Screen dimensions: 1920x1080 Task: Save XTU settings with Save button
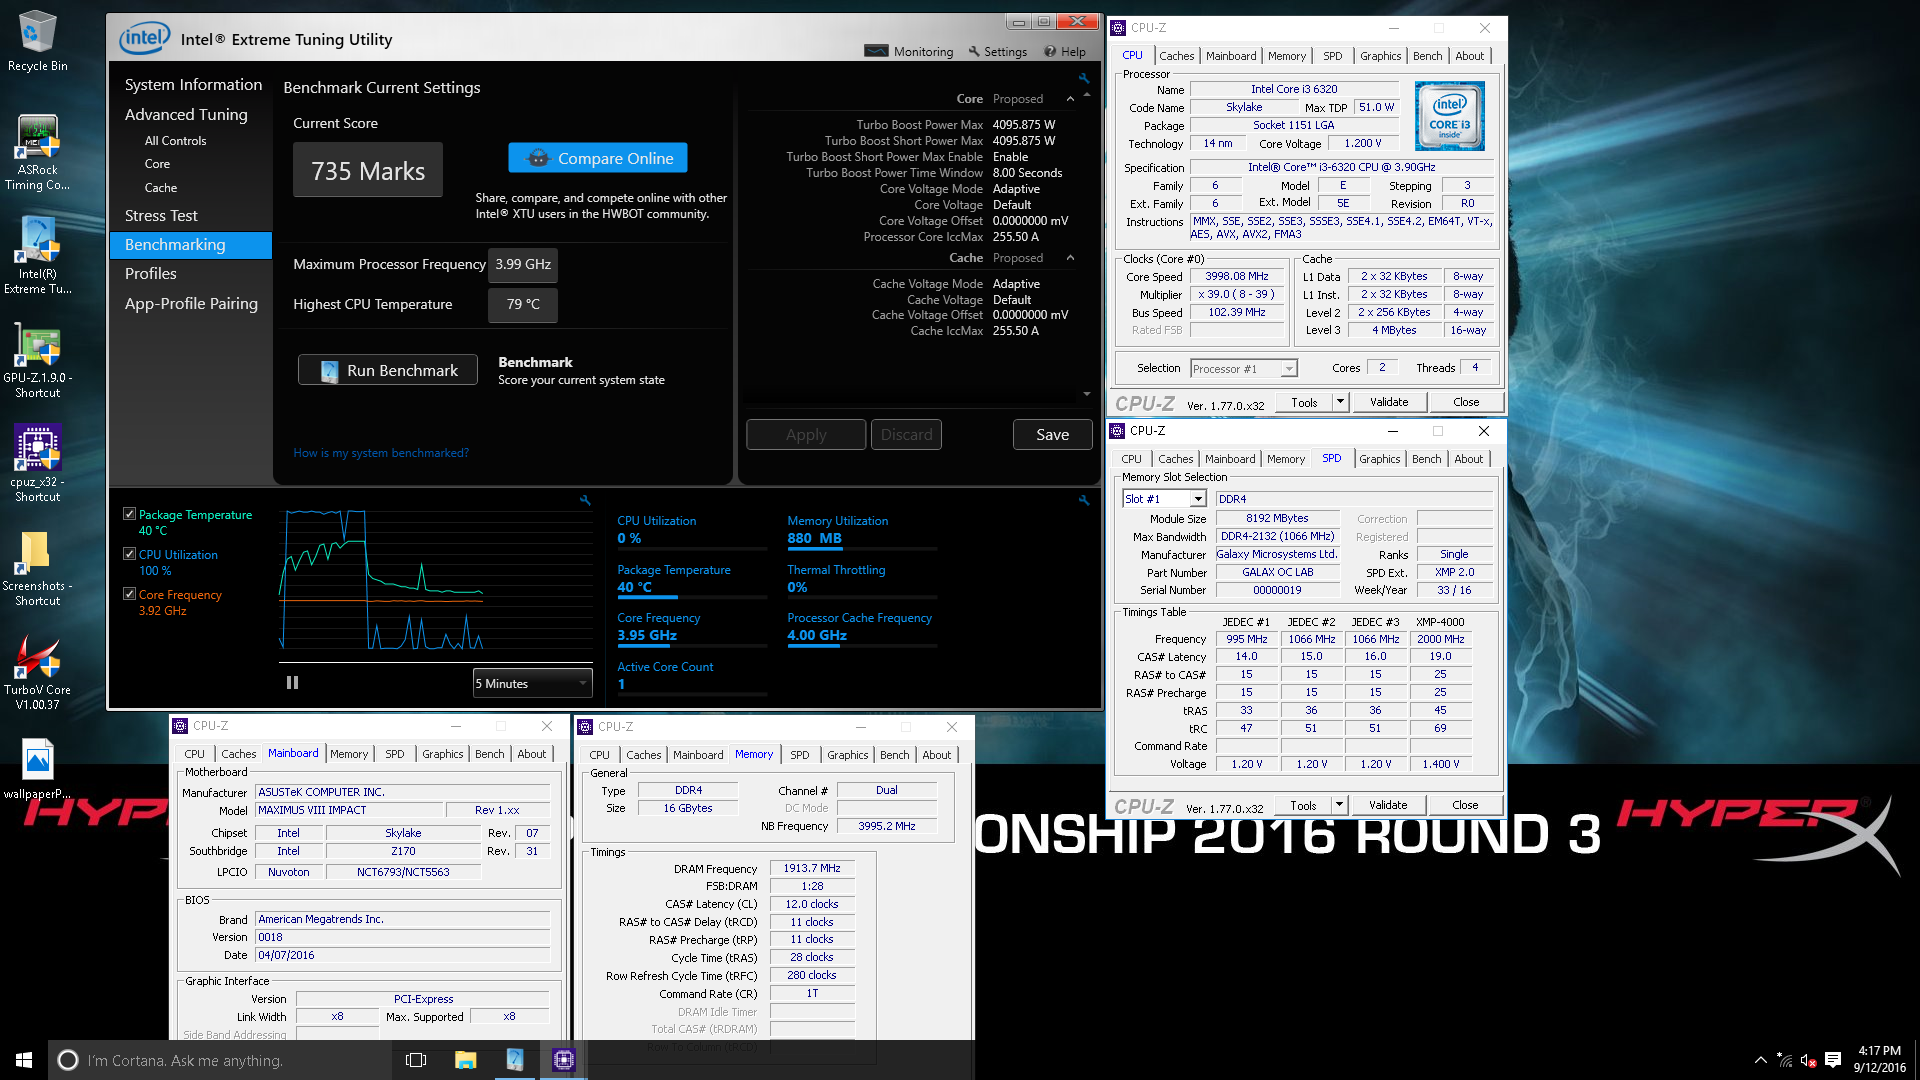click(x=1052, y=435)
